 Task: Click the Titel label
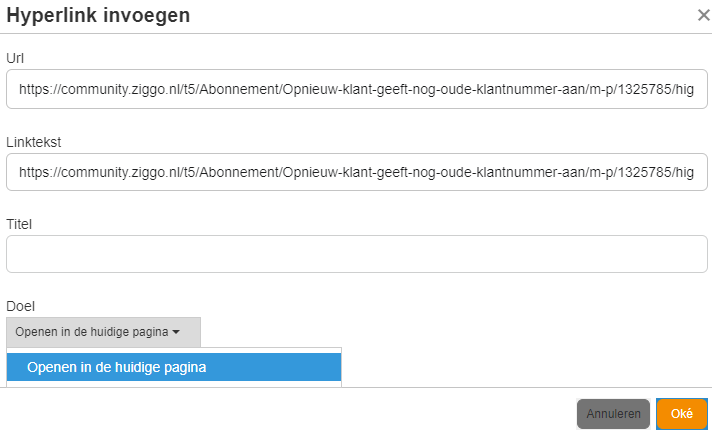(19, 224)
